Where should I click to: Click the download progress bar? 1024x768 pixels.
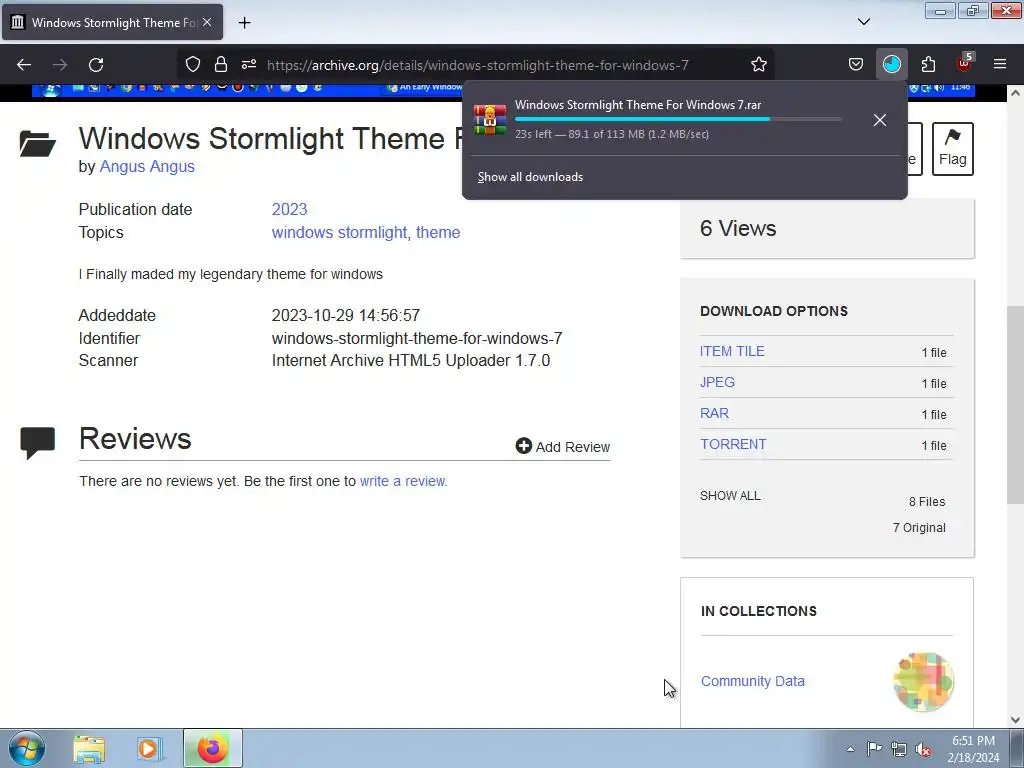pos(678,119)
